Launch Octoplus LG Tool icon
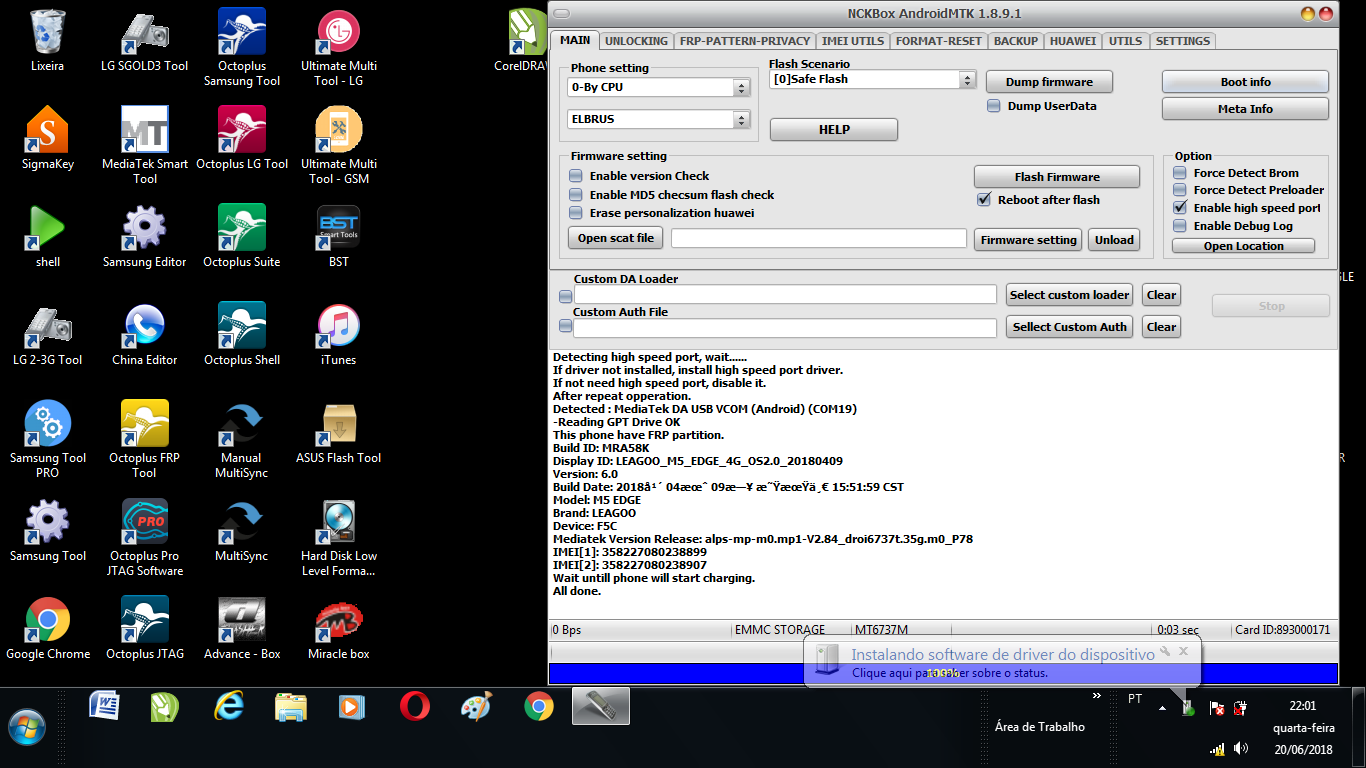The image size is (1366, 768). [242, 138]
